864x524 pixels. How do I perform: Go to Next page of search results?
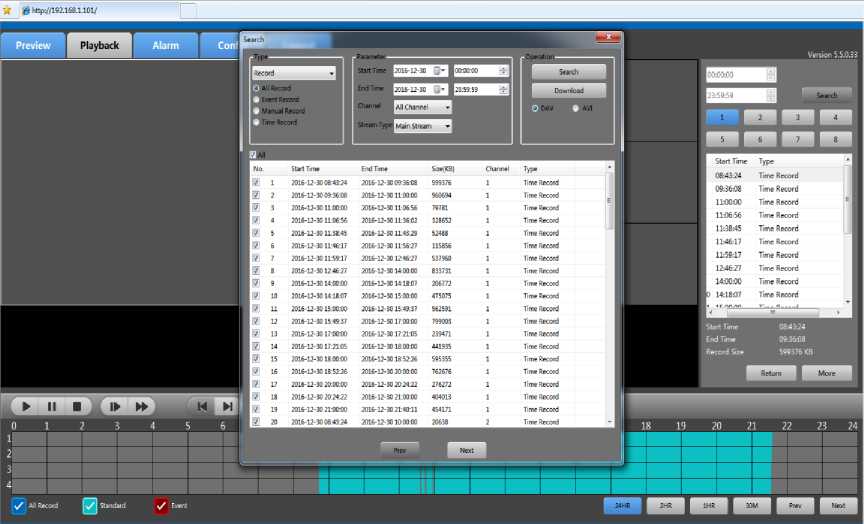(466, 451)
